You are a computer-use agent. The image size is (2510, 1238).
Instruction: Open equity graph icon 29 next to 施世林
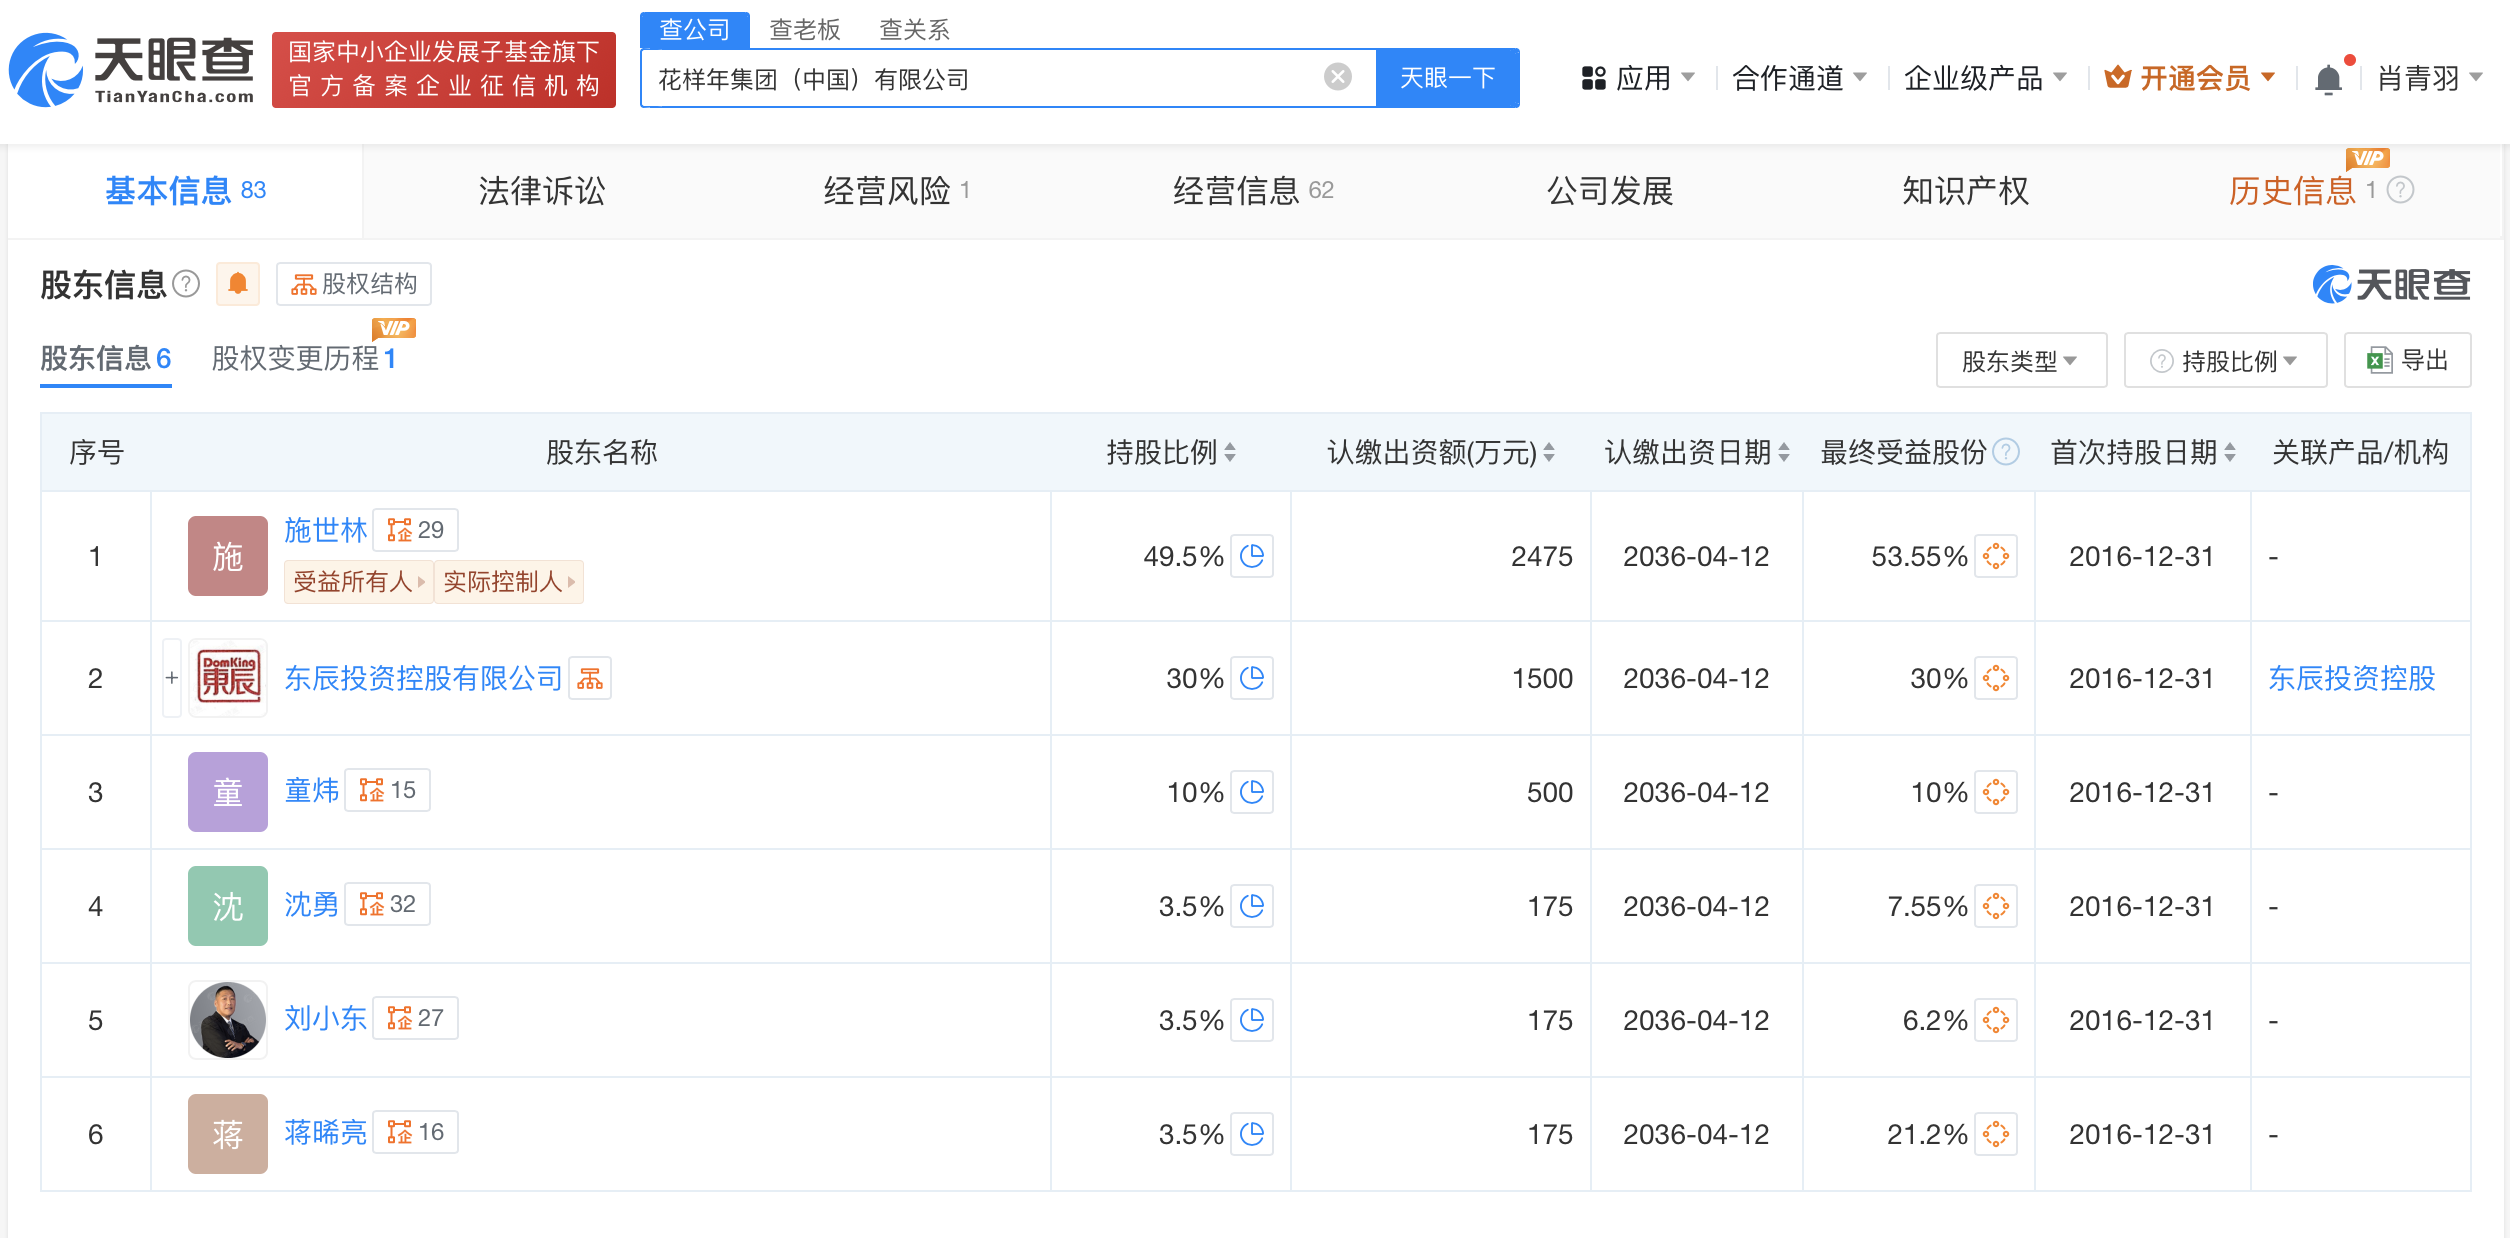[415, 530]
